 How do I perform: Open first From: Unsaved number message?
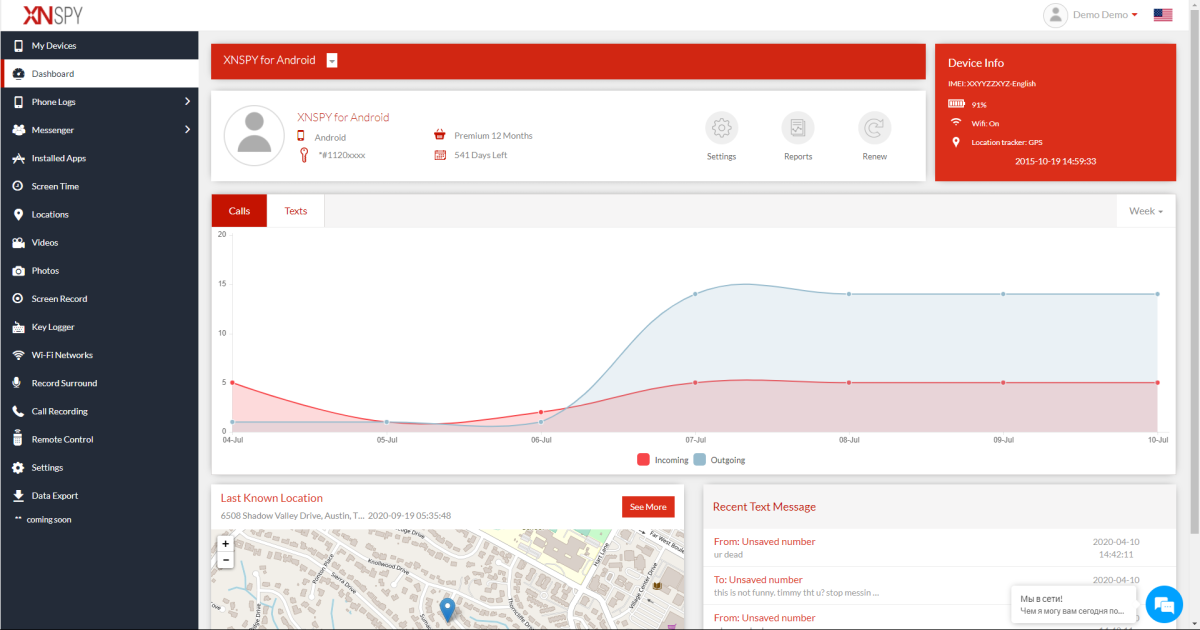coord(765,541)
